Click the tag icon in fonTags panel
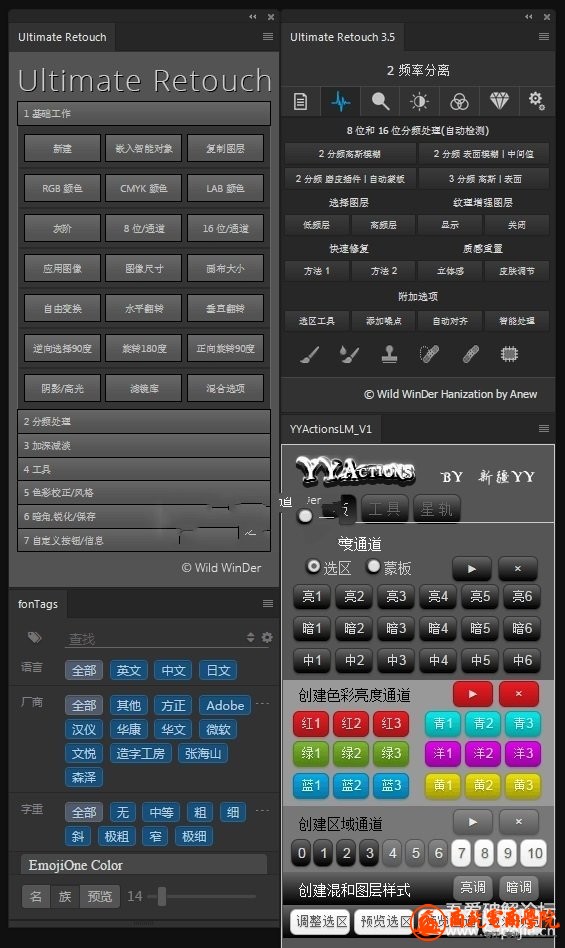Screen dimensions: 565x948 tap(34, 637)
